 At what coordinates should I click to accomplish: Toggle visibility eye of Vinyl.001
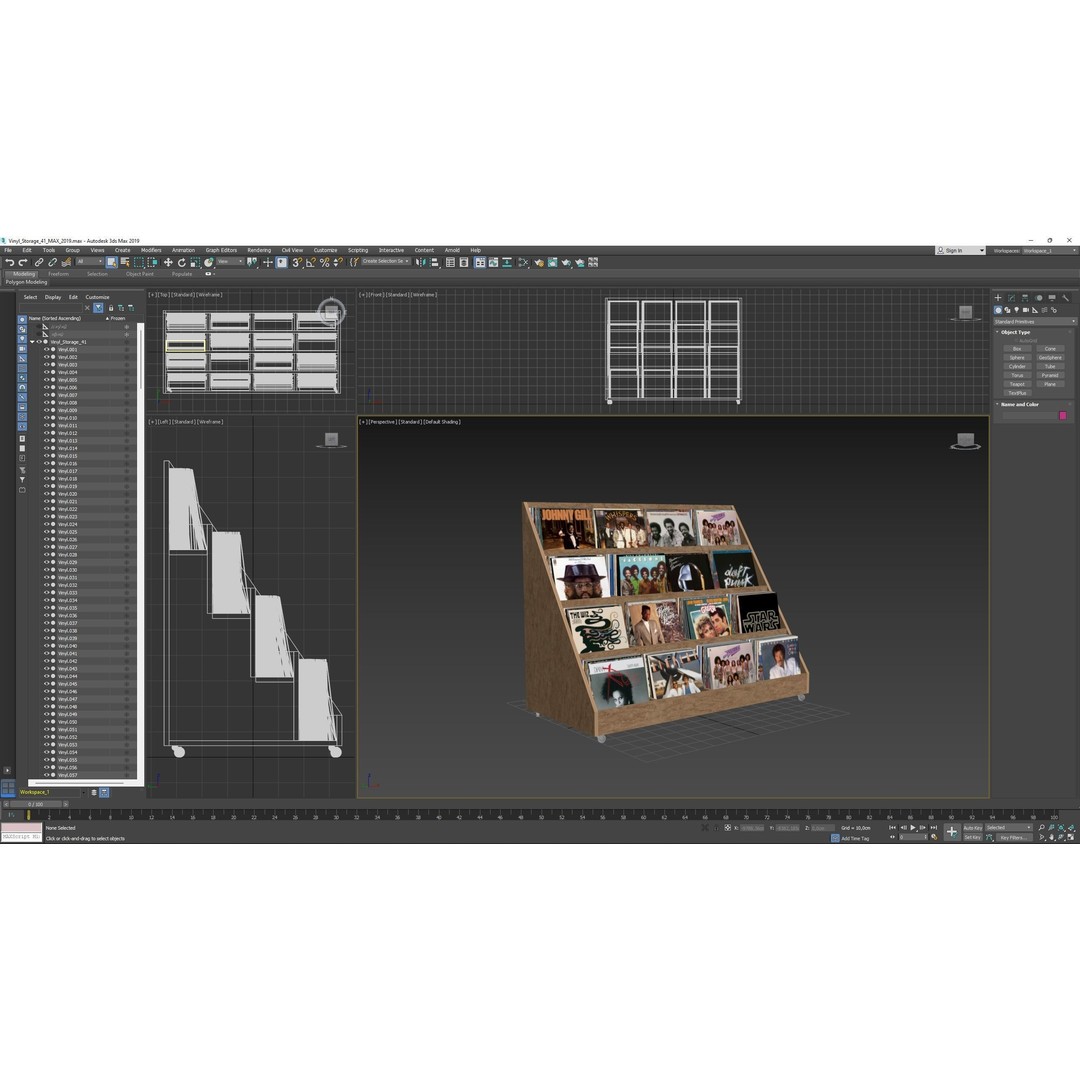(x=47, y=350)
